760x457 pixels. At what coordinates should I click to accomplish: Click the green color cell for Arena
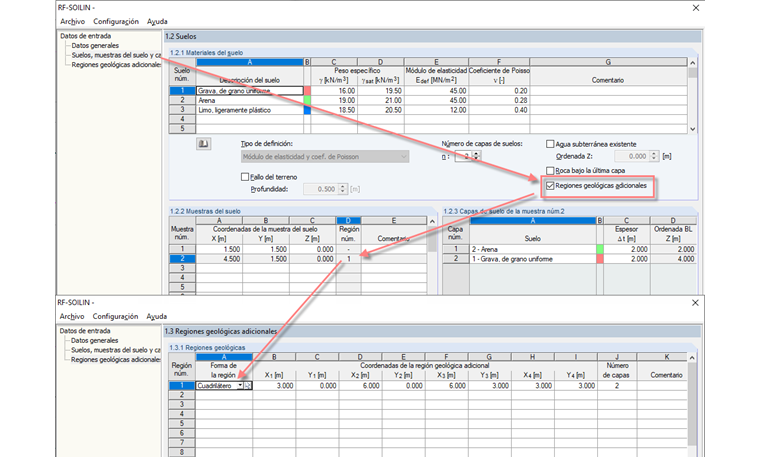point(307,100)
